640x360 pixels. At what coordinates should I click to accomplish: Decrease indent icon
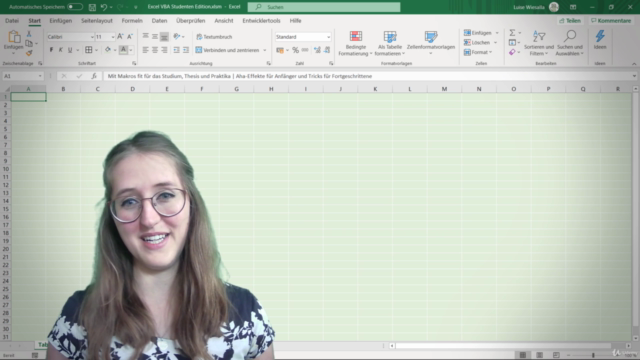point(176,50)
